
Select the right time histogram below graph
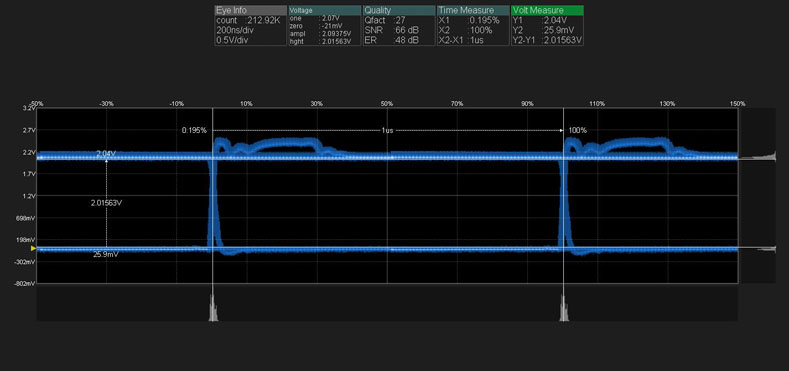pyautogui.click(x=564, y=307)
